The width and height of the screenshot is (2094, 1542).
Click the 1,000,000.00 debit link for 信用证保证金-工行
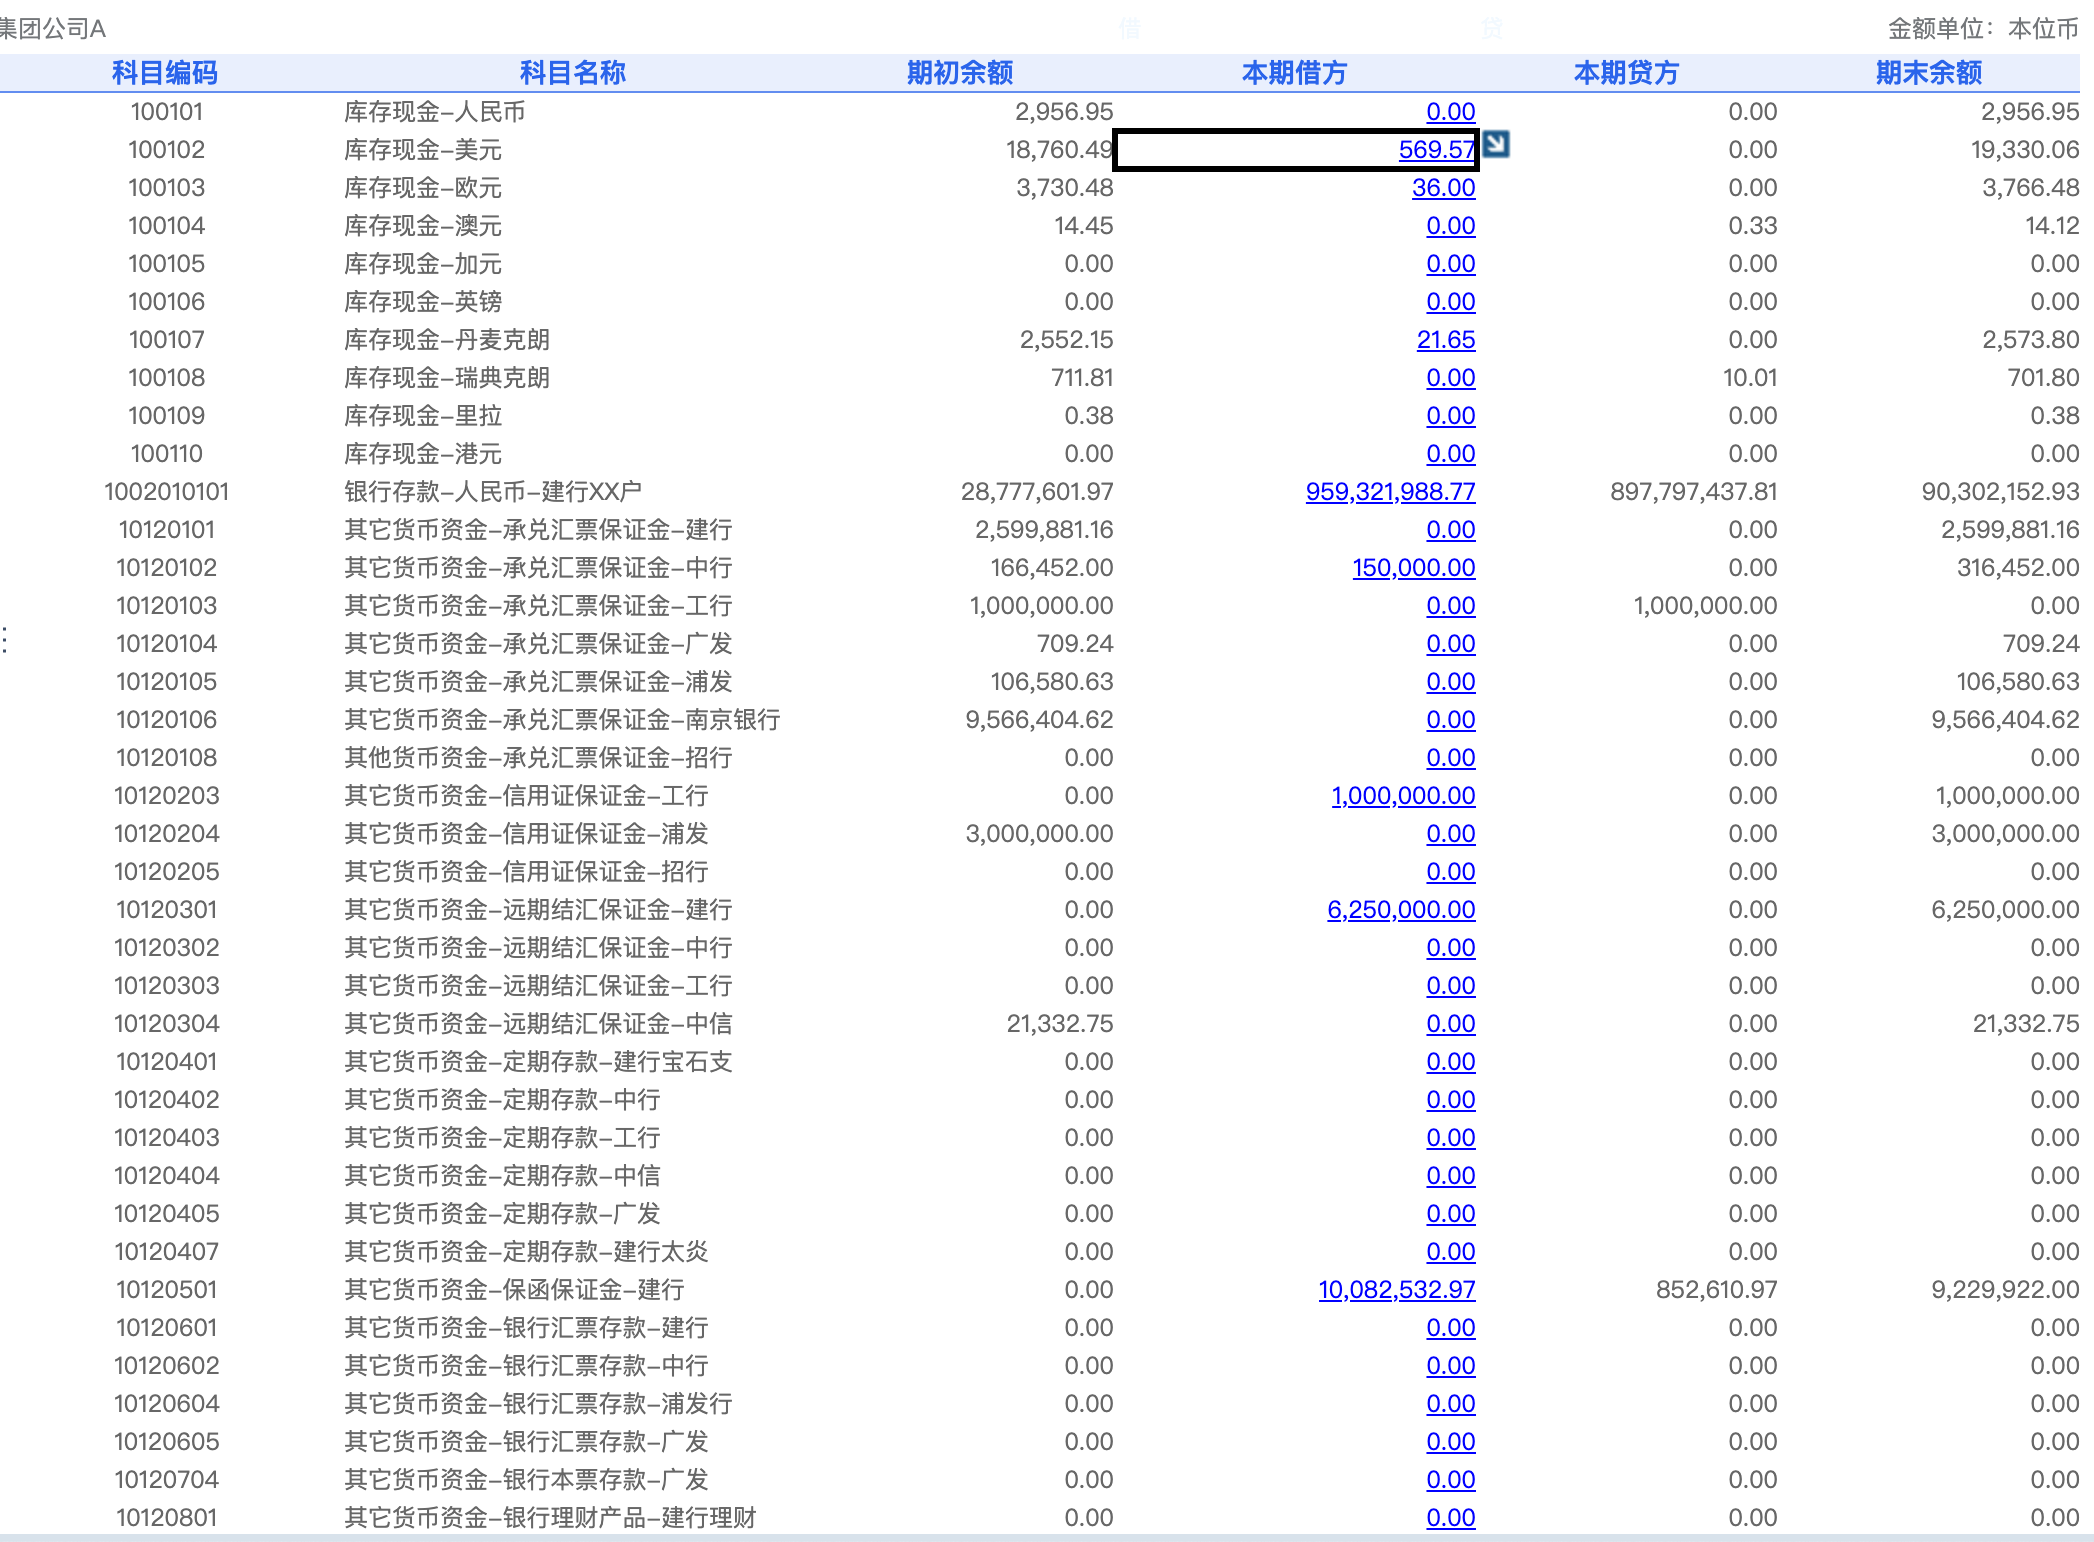click(1402, 796)
